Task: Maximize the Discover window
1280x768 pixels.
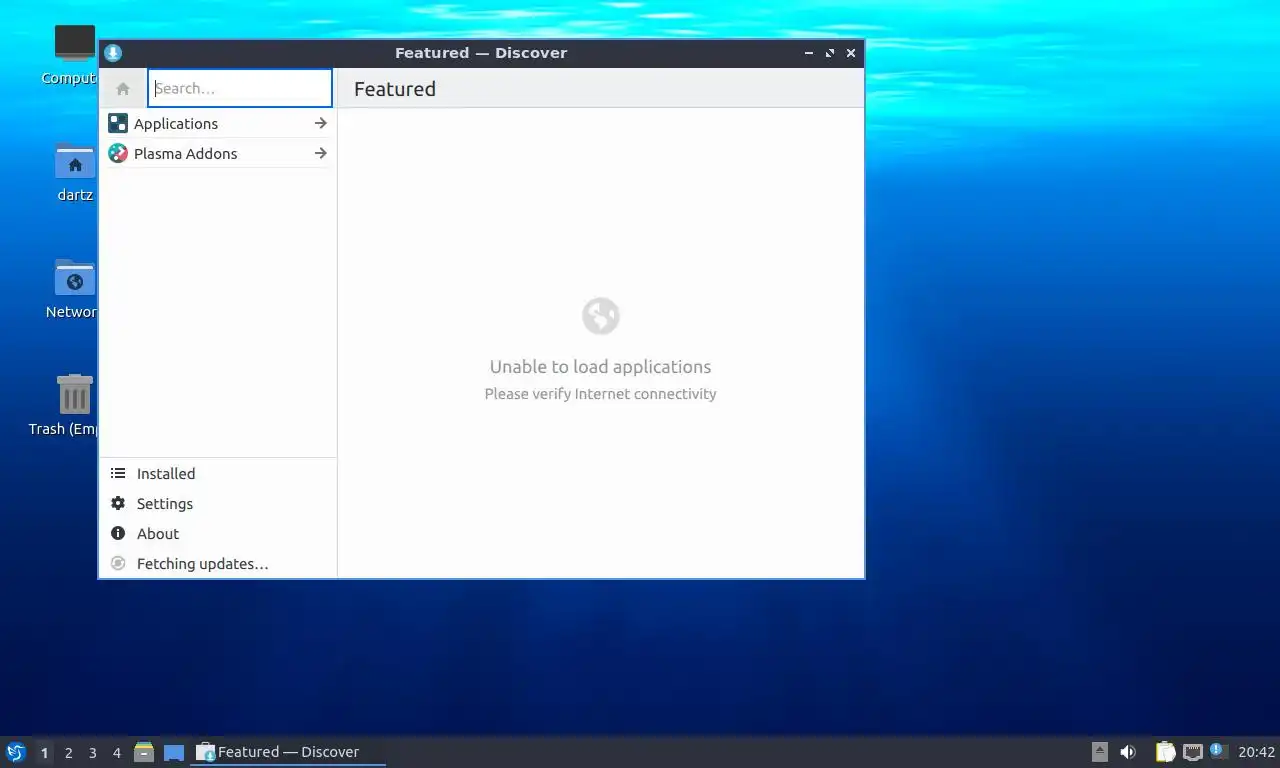Action: [830, 53]
